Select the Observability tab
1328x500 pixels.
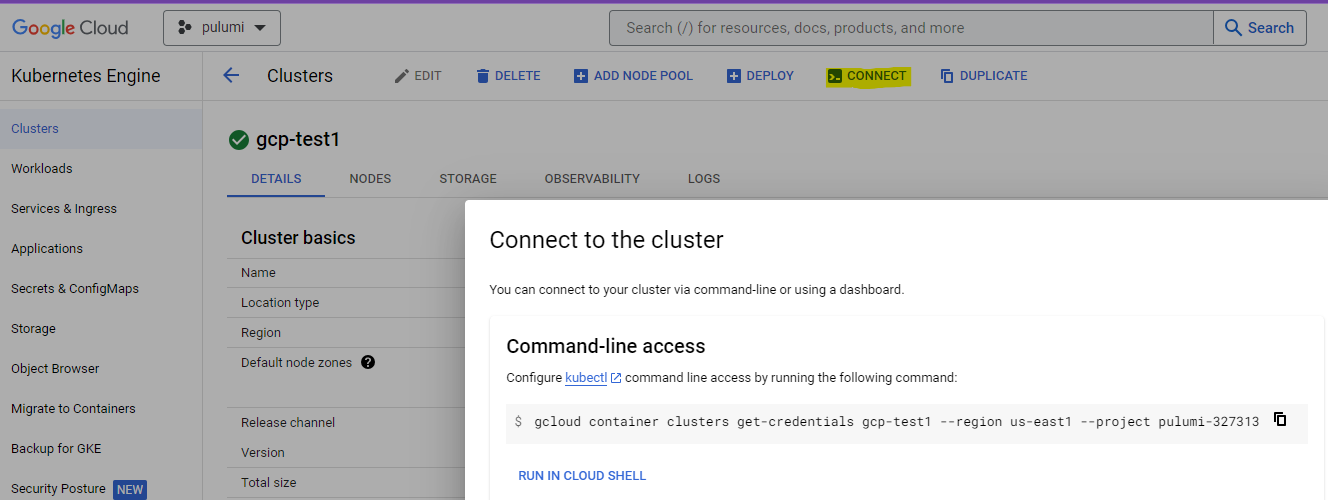592,179
